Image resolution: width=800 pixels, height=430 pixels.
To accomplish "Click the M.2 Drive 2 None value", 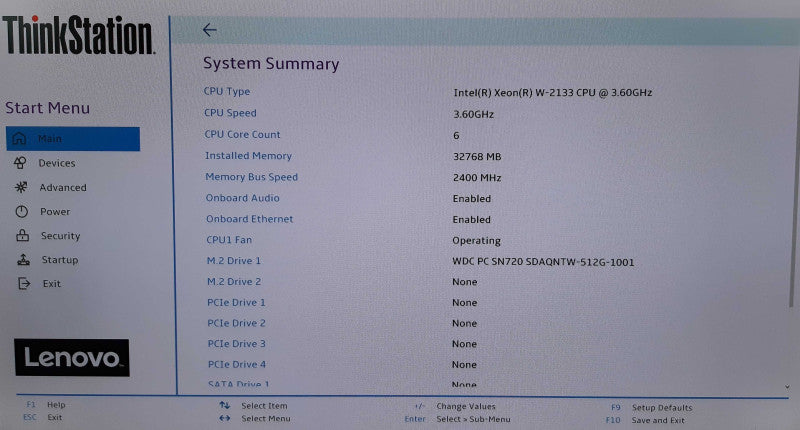I will 464,282.
